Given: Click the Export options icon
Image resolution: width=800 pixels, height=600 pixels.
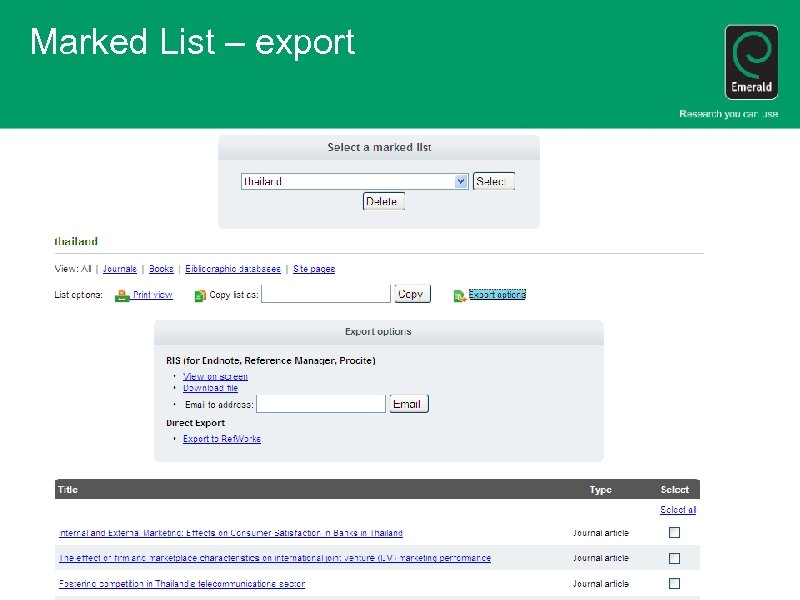Looking at the screenshot, I should [459, 293].
